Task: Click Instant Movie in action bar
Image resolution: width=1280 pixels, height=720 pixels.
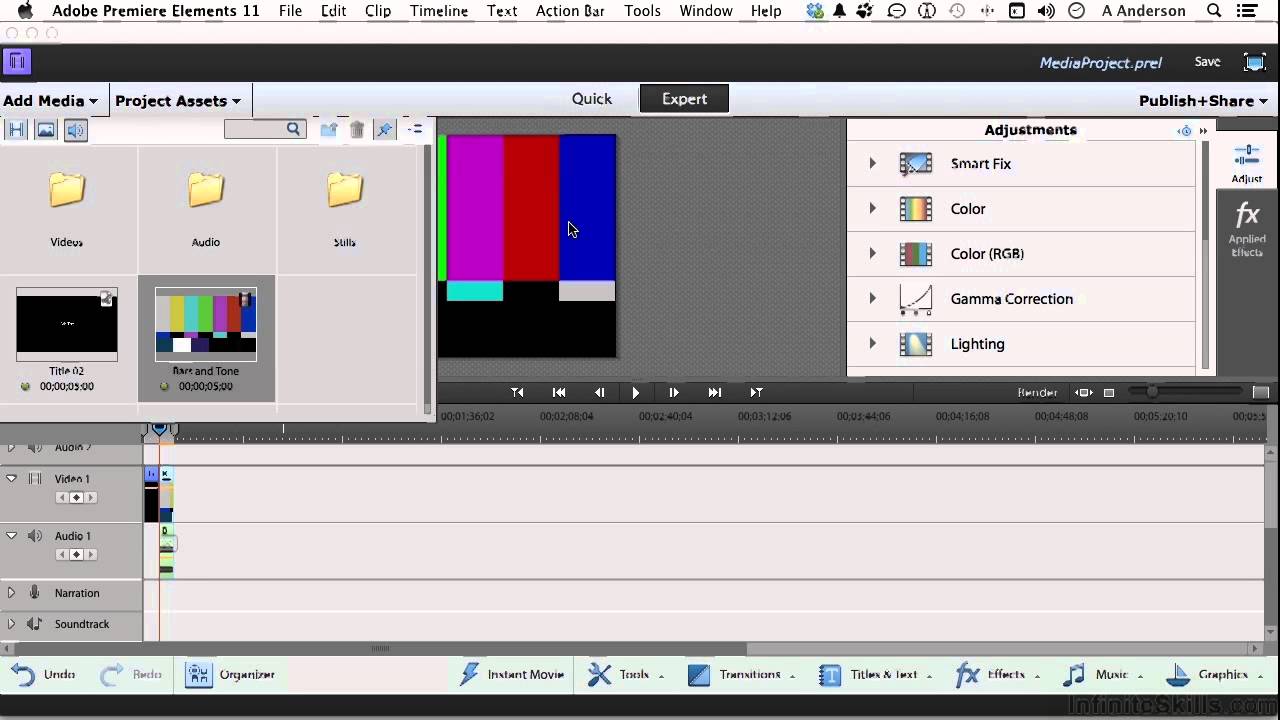Action: coord(511,674)
